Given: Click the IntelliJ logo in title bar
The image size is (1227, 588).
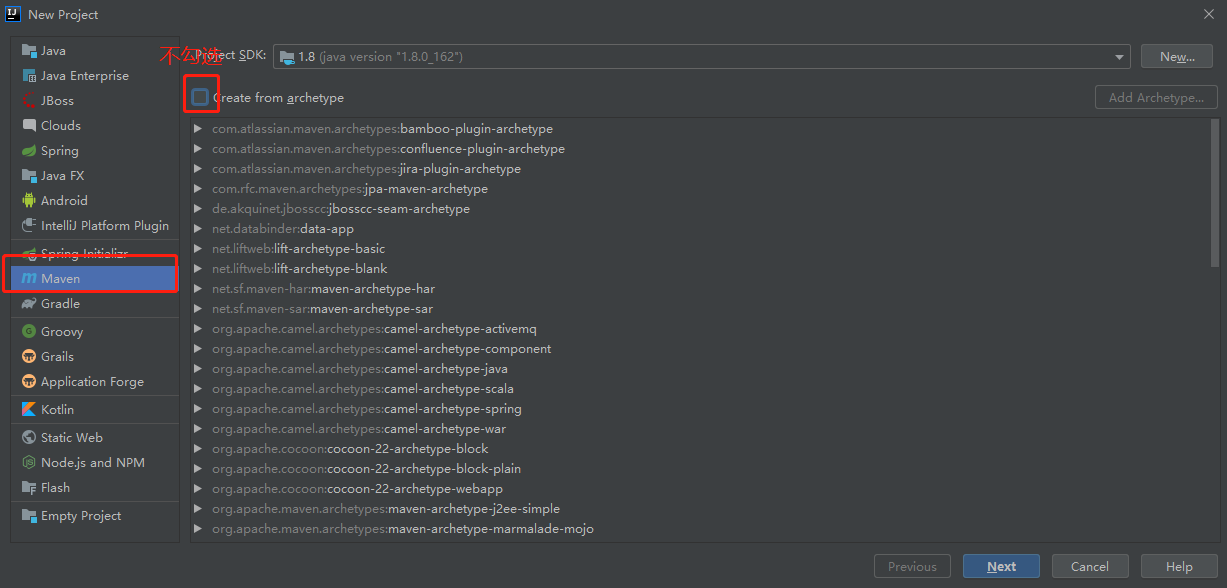Looking at the screenshot, I should tap(14, 14).
